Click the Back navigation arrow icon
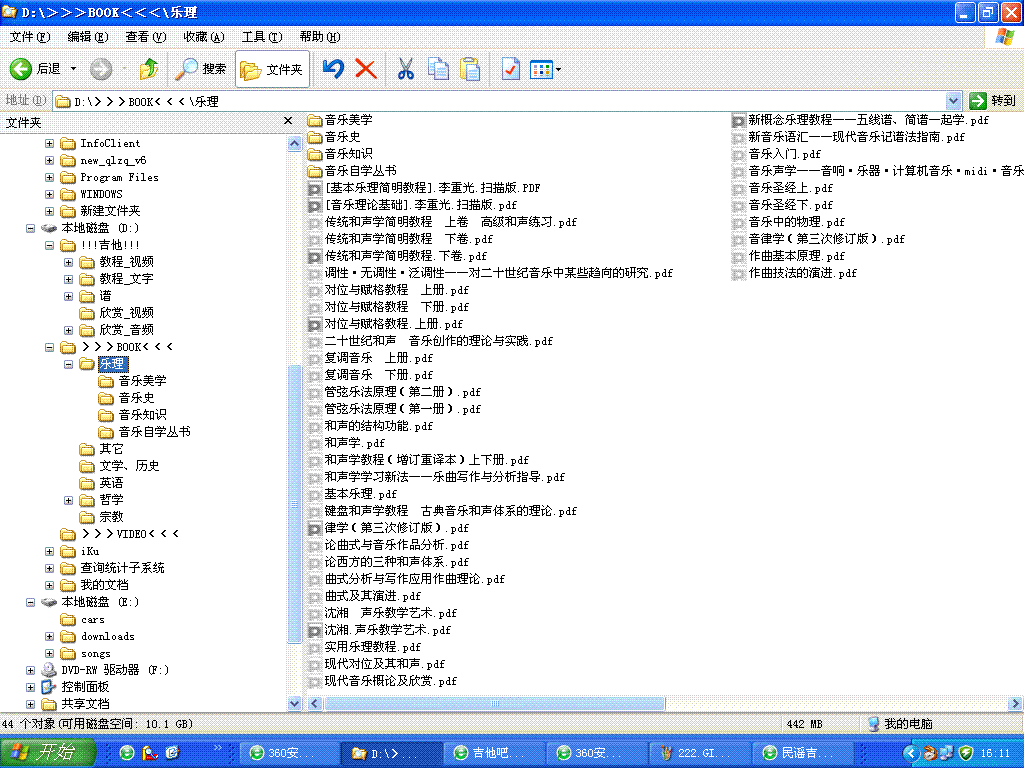This screenshot has height=768, width=1024. tap(21, 69)
